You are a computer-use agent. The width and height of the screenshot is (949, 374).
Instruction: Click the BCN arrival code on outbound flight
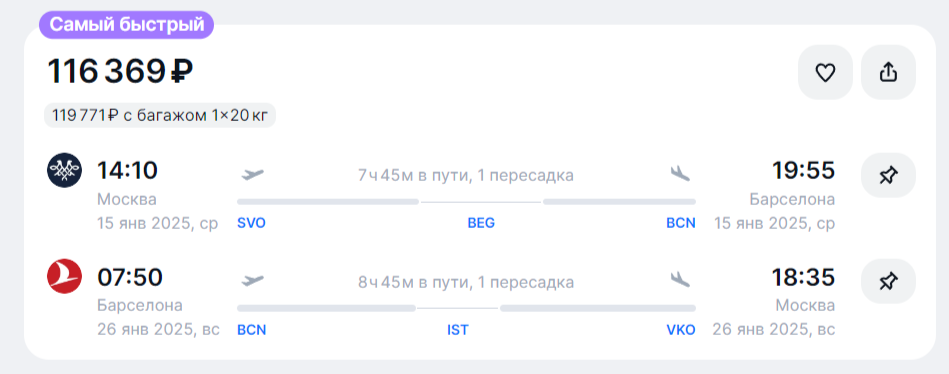(x=681, y=223)
